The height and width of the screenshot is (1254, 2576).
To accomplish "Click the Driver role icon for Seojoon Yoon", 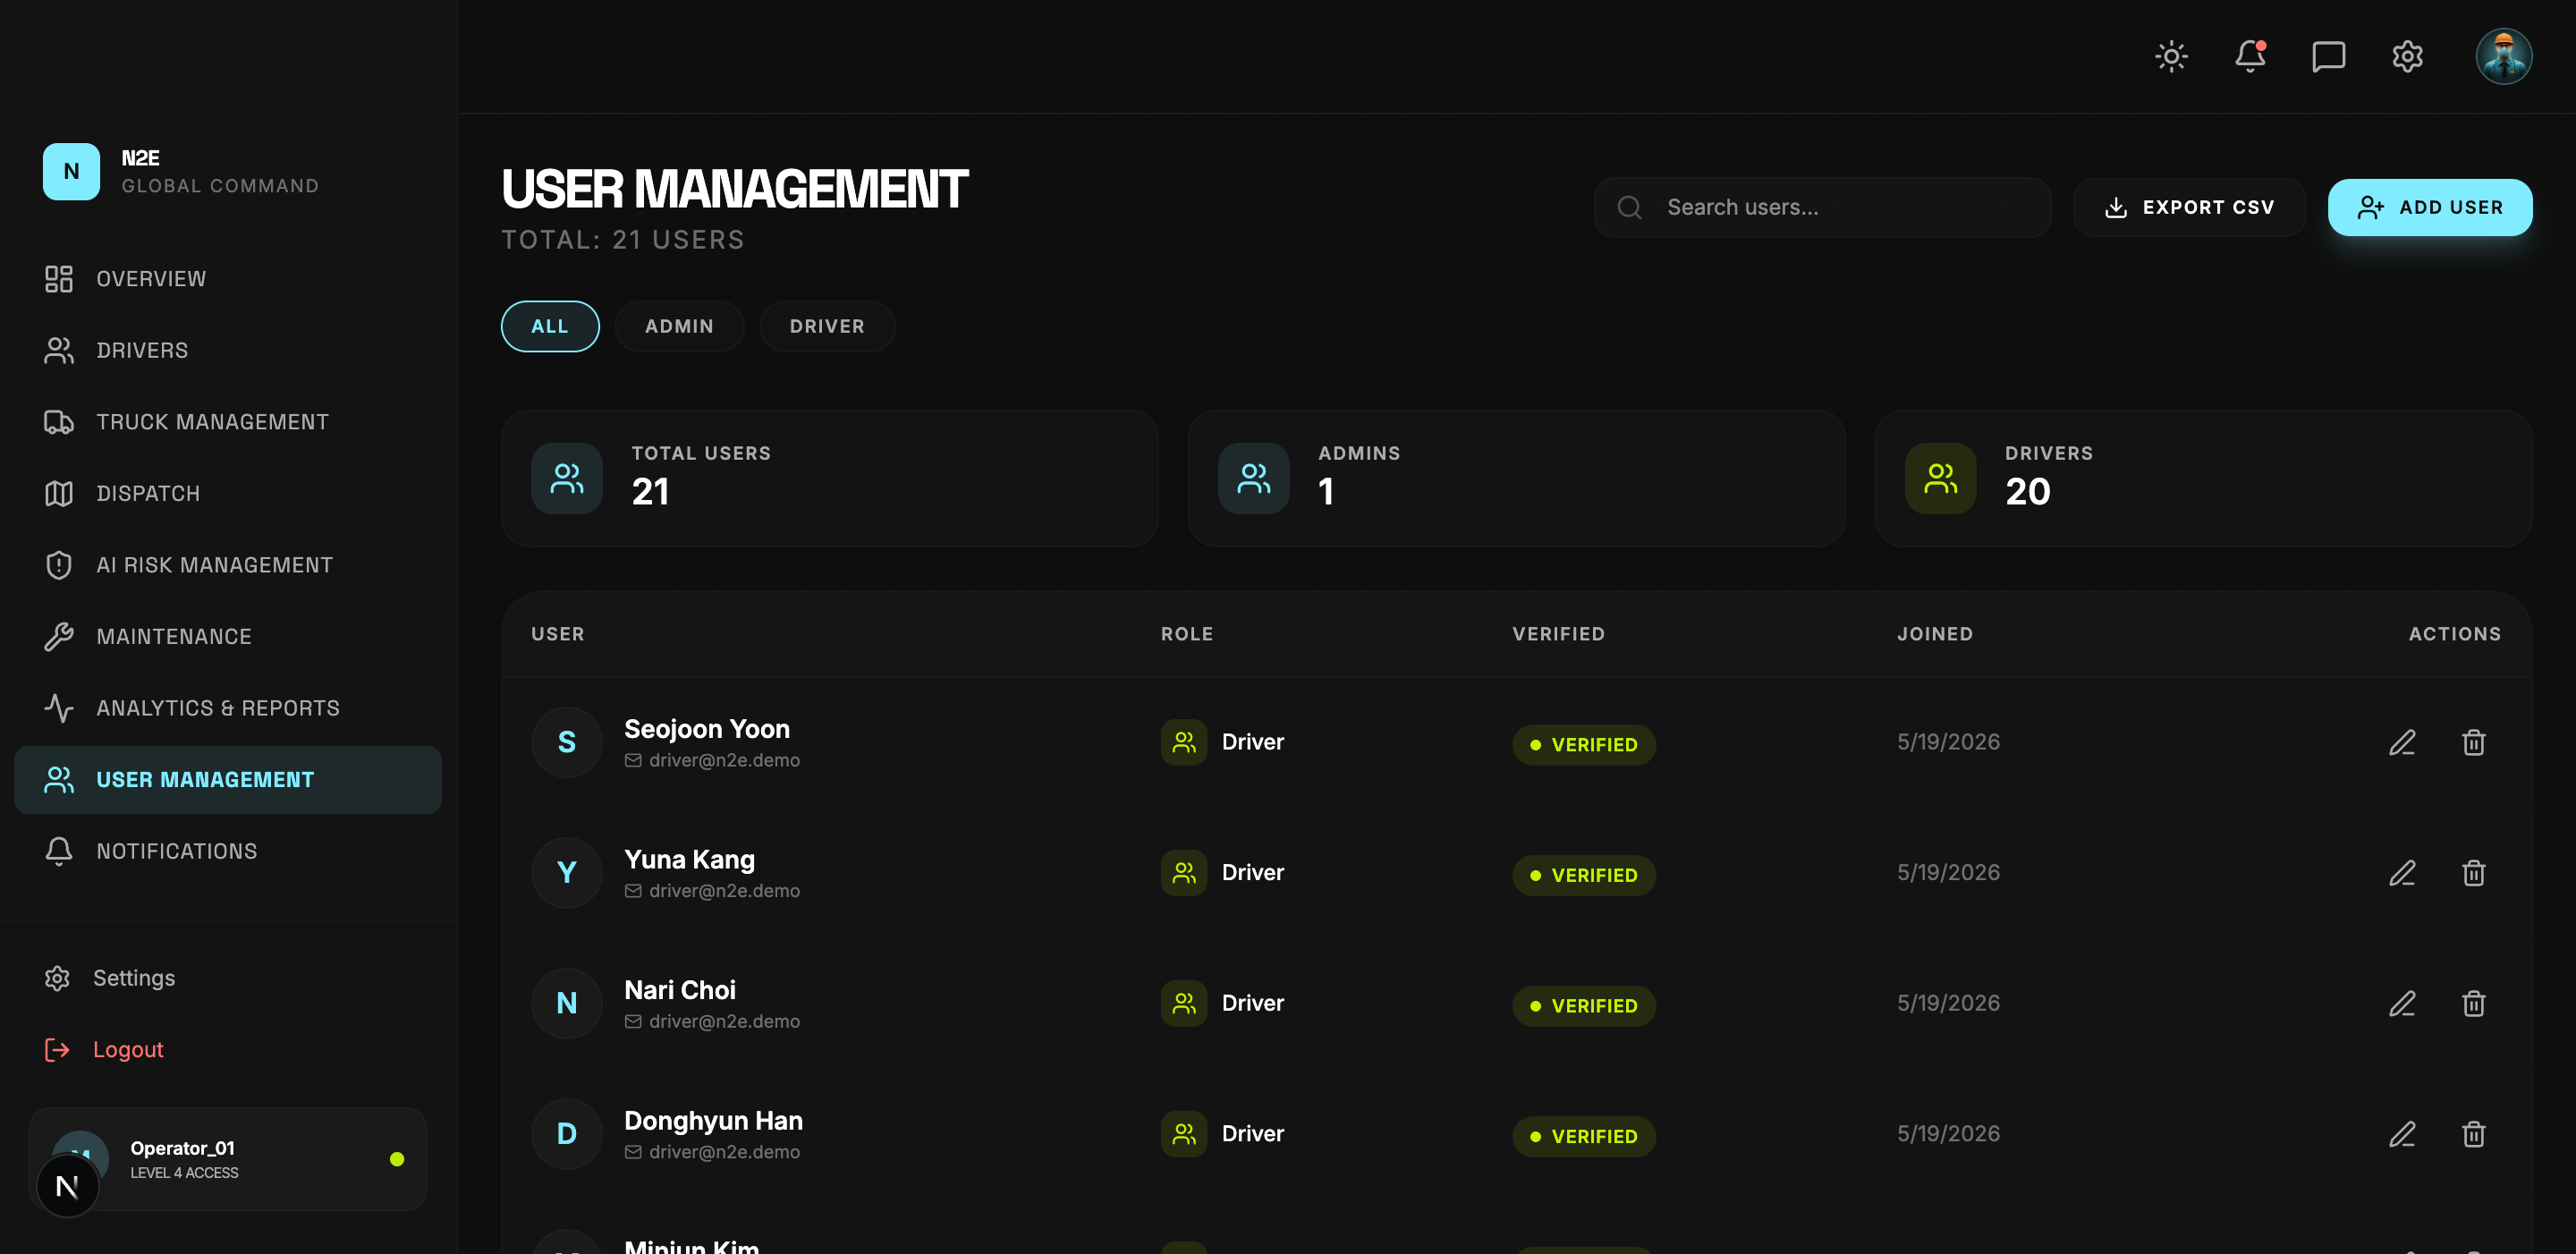I will (x=1184, y=742).
